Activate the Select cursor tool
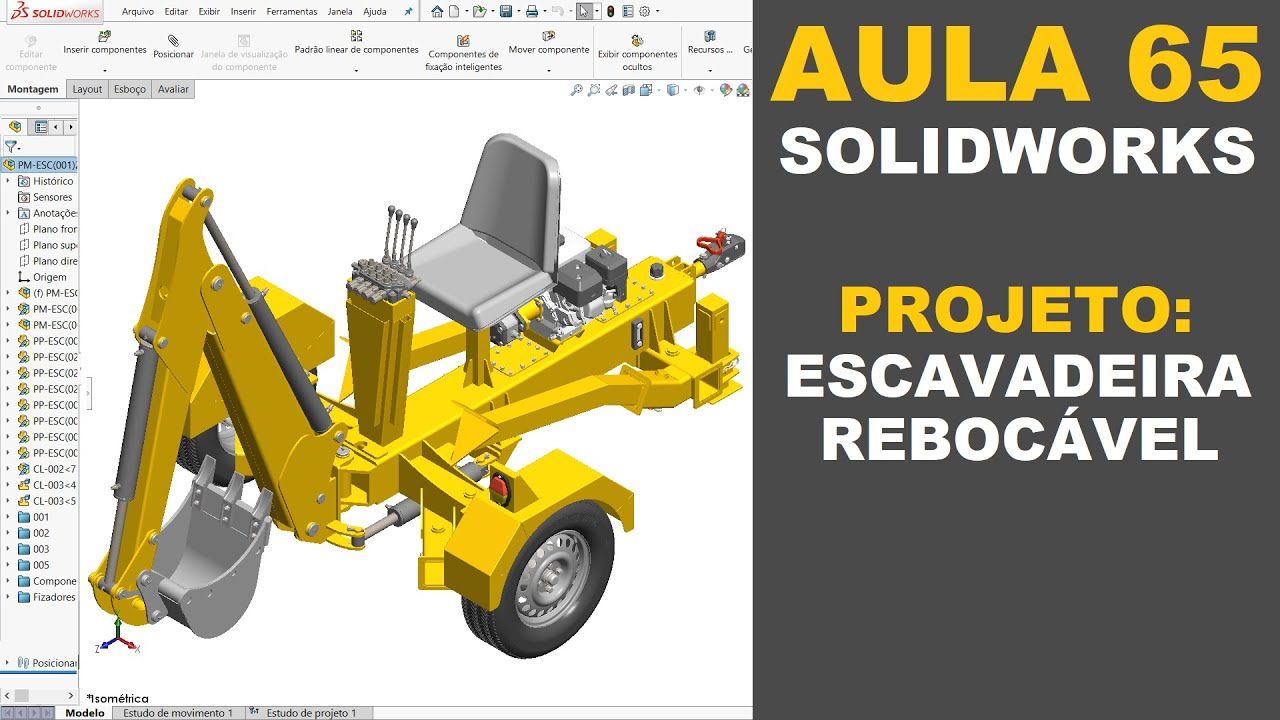Viewport: 1280px width, 720px height. (584, 12)
